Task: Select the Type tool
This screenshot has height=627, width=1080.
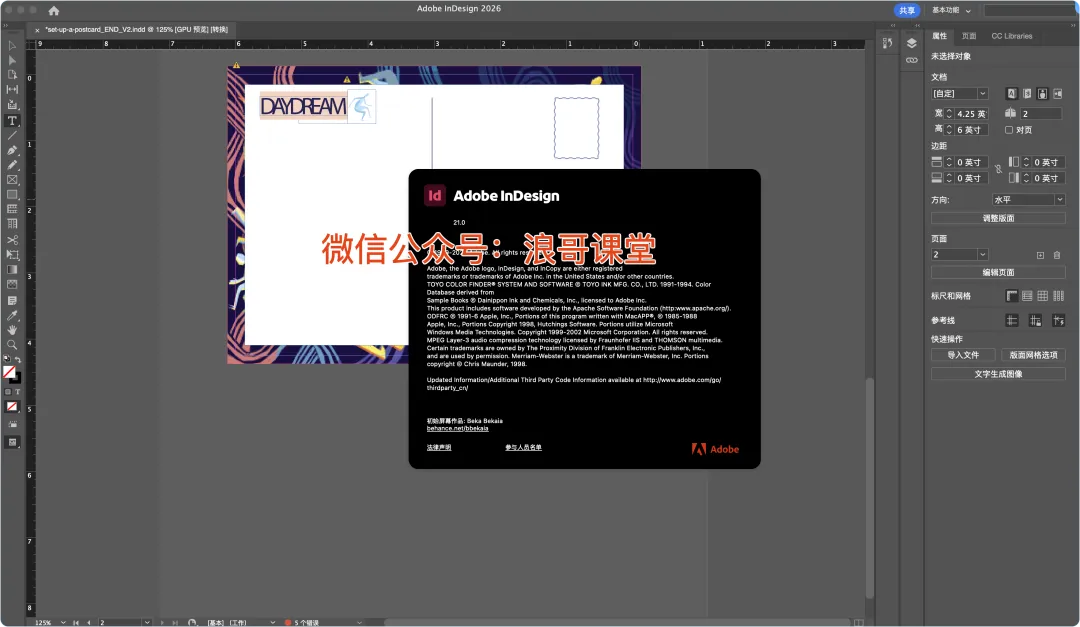Action: (x=12, y=121)
